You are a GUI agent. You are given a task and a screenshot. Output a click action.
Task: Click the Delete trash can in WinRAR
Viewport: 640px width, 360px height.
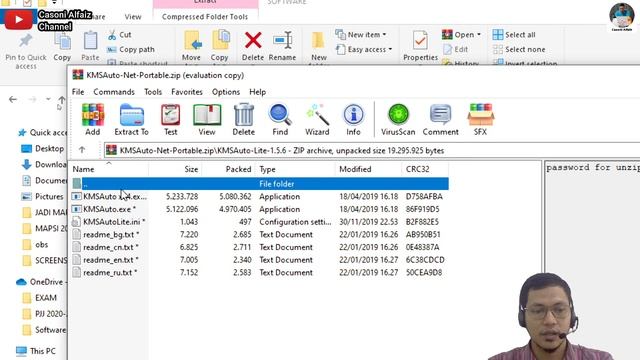pos(244,119)
